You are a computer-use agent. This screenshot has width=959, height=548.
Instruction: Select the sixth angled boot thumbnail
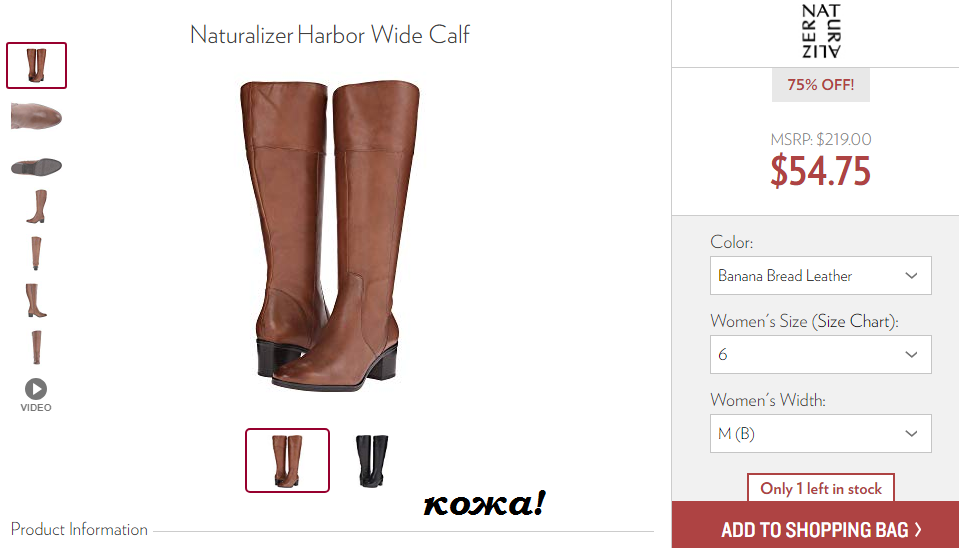37,300
